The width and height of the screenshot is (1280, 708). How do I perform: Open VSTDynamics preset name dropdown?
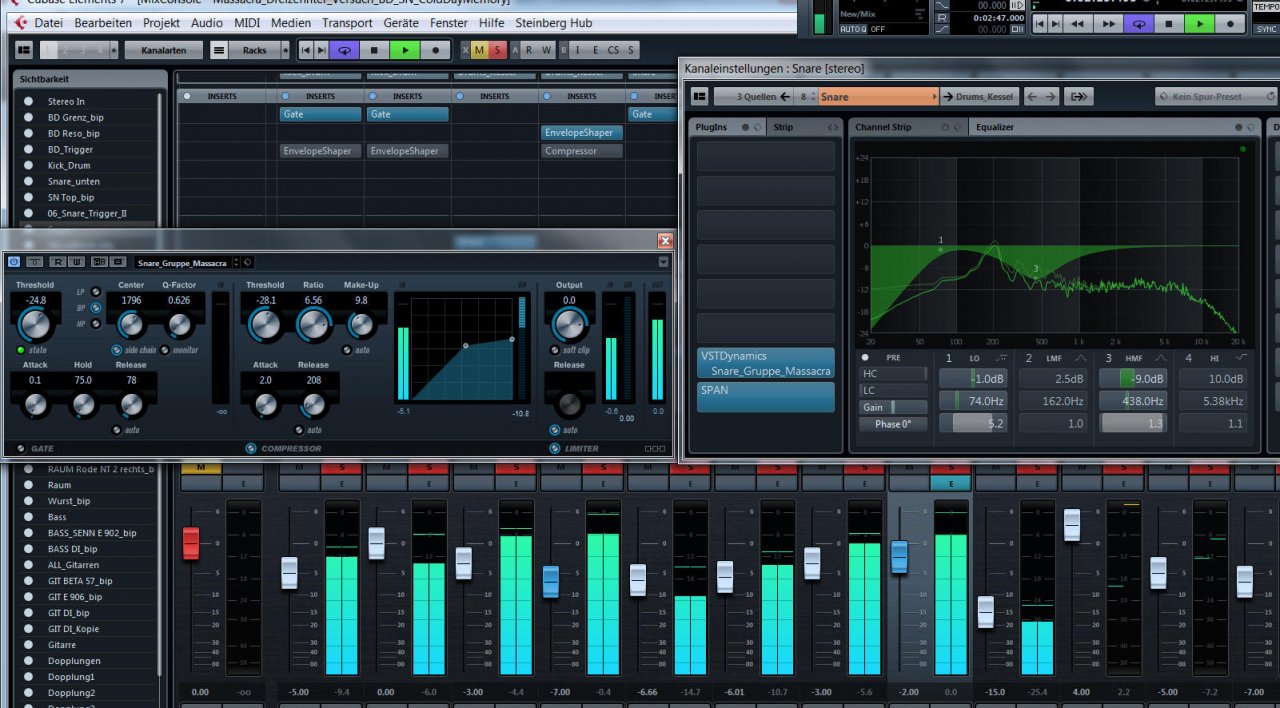[x=188, y=262]
